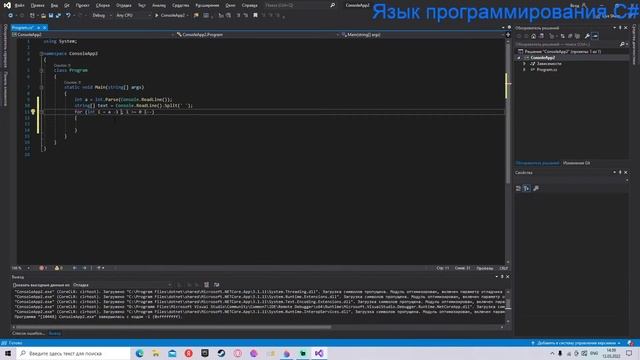The width and height of the screenshot is (640, 360).
Task: Click the warnings count indicator in editor status
Action: pos(59,268)
